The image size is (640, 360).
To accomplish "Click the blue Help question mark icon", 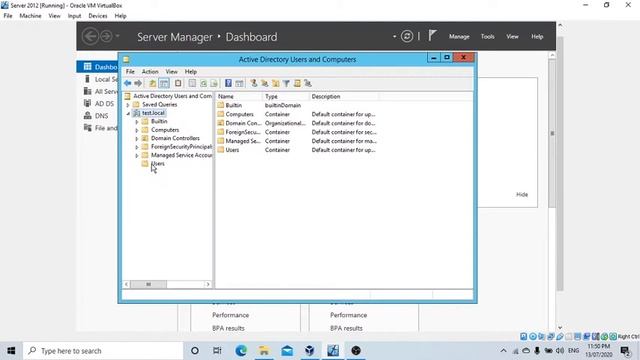I will pos(228,83).
